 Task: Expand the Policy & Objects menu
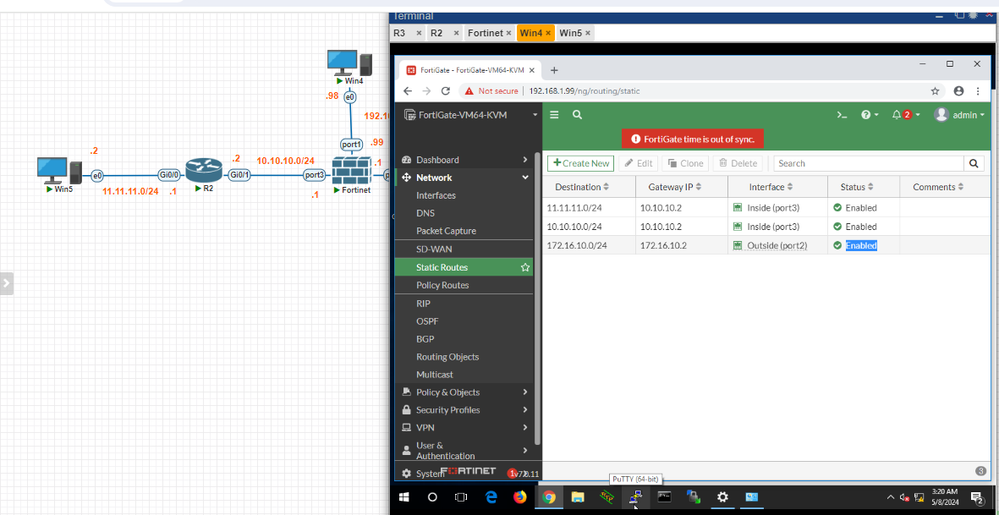(x=465, y=392)
